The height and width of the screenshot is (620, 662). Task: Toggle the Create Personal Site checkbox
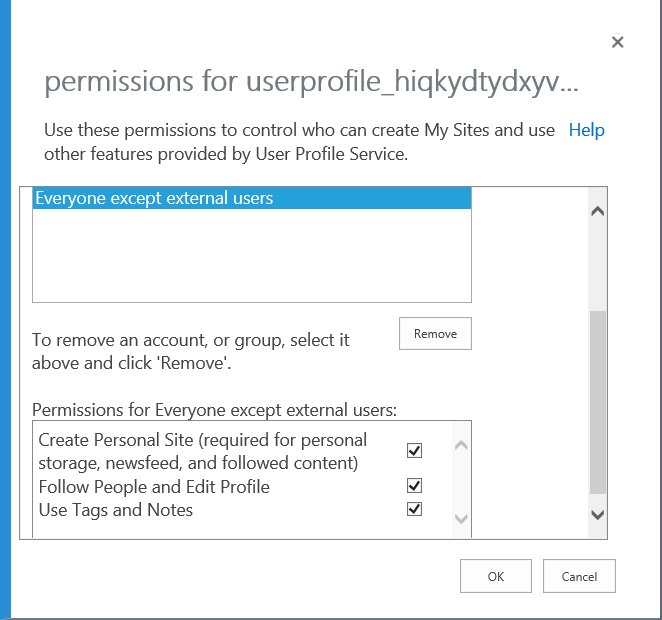click(414, 450)
